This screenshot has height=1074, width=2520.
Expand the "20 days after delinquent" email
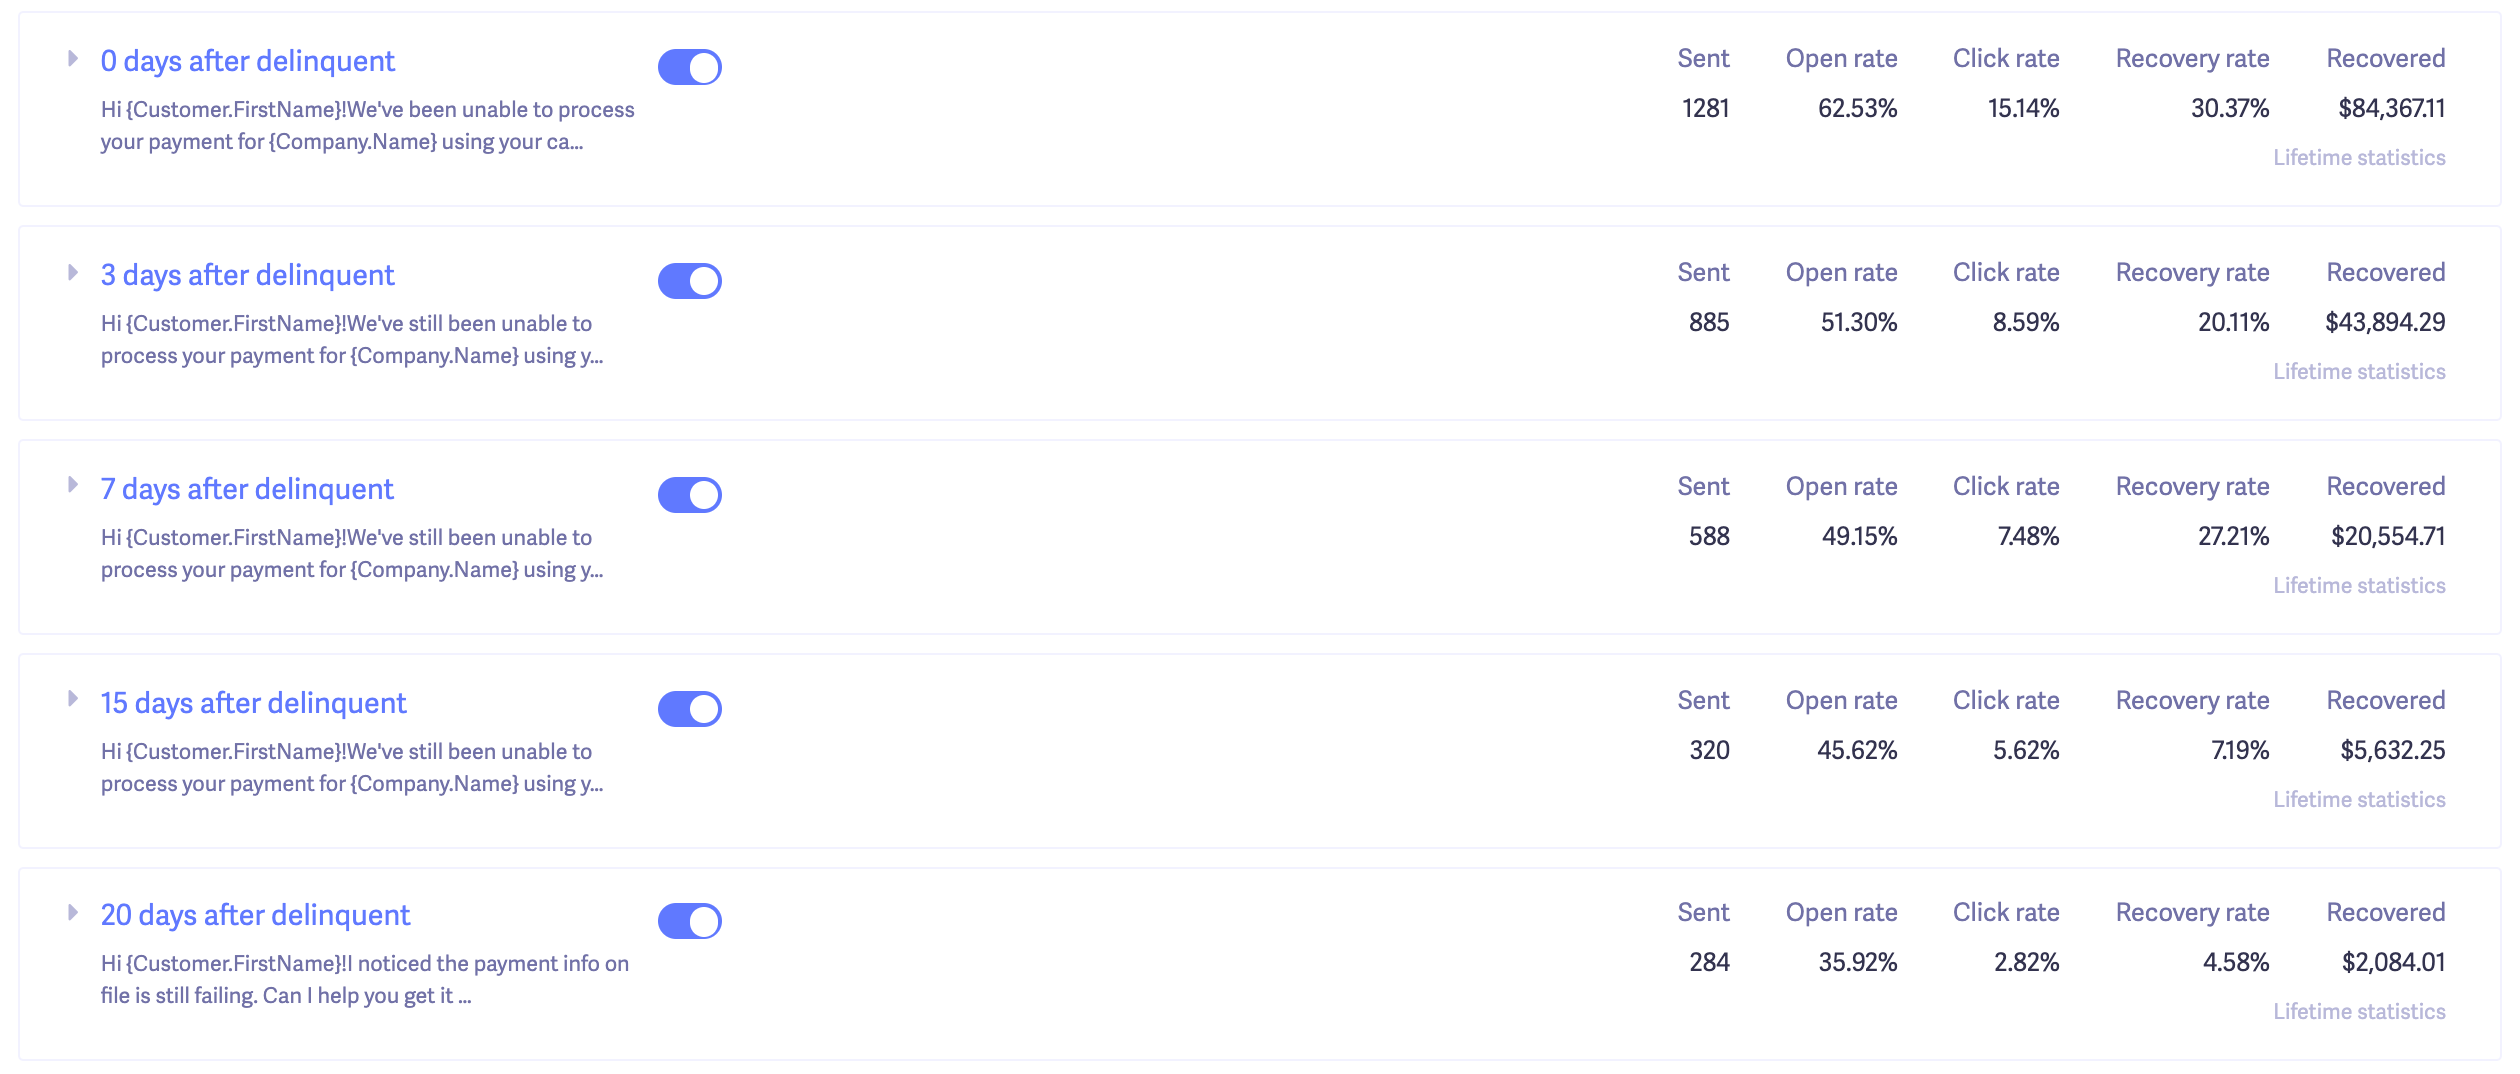pyautogui.click(x=71, y=911)
